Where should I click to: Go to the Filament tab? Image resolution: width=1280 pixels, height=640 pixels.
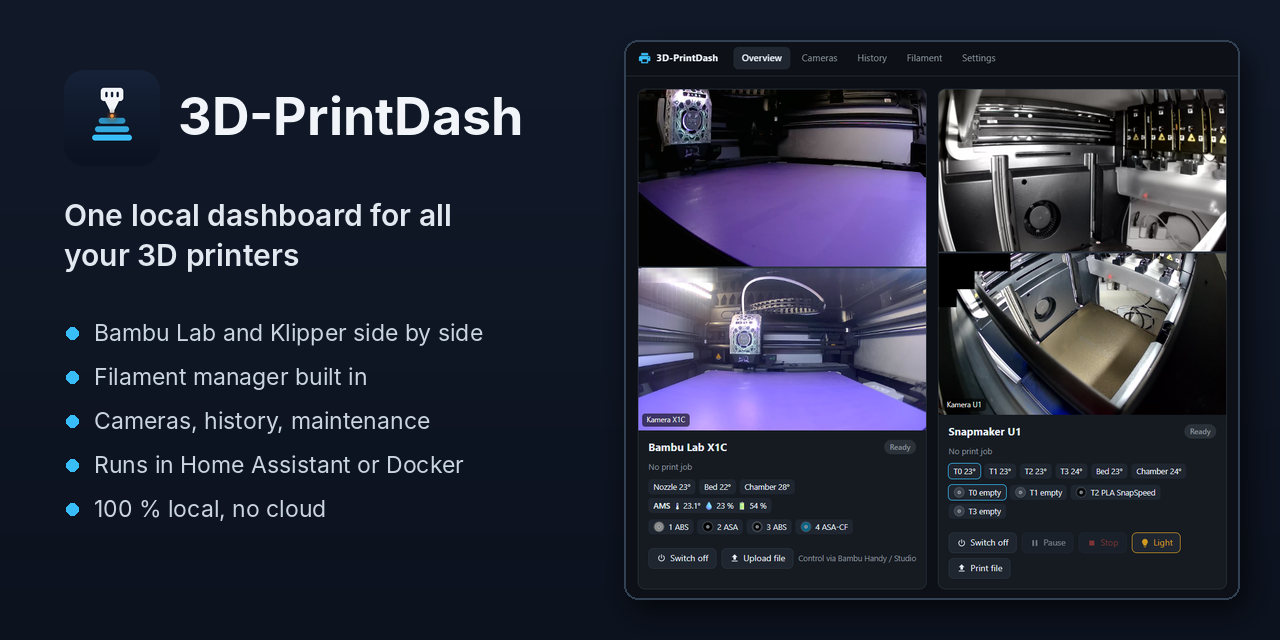coord(924,58)
